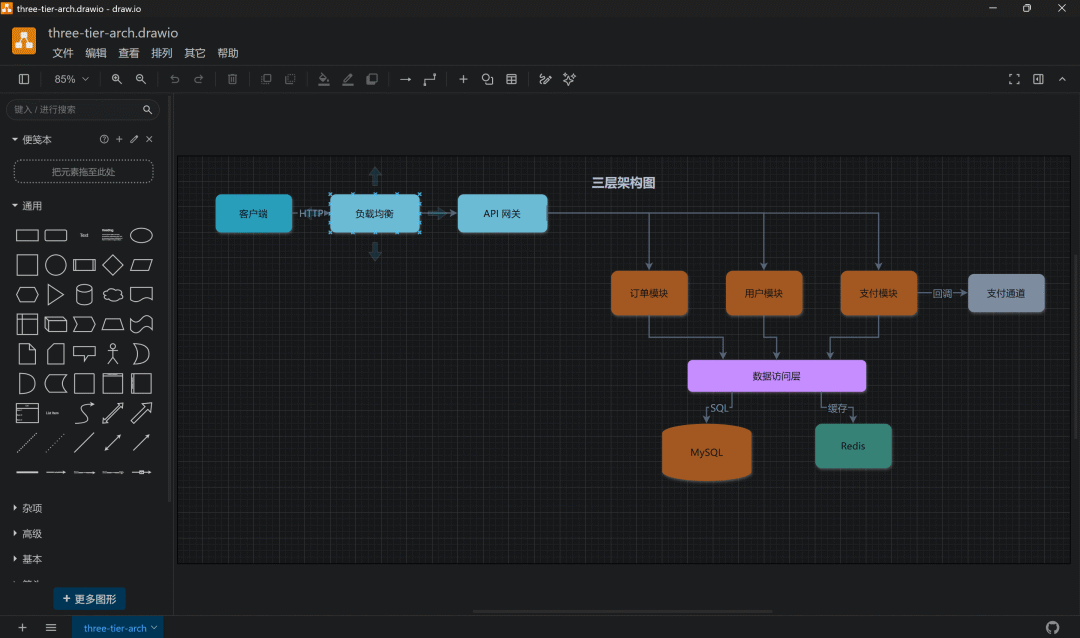Open the 查看 menu

click(129, 53)
